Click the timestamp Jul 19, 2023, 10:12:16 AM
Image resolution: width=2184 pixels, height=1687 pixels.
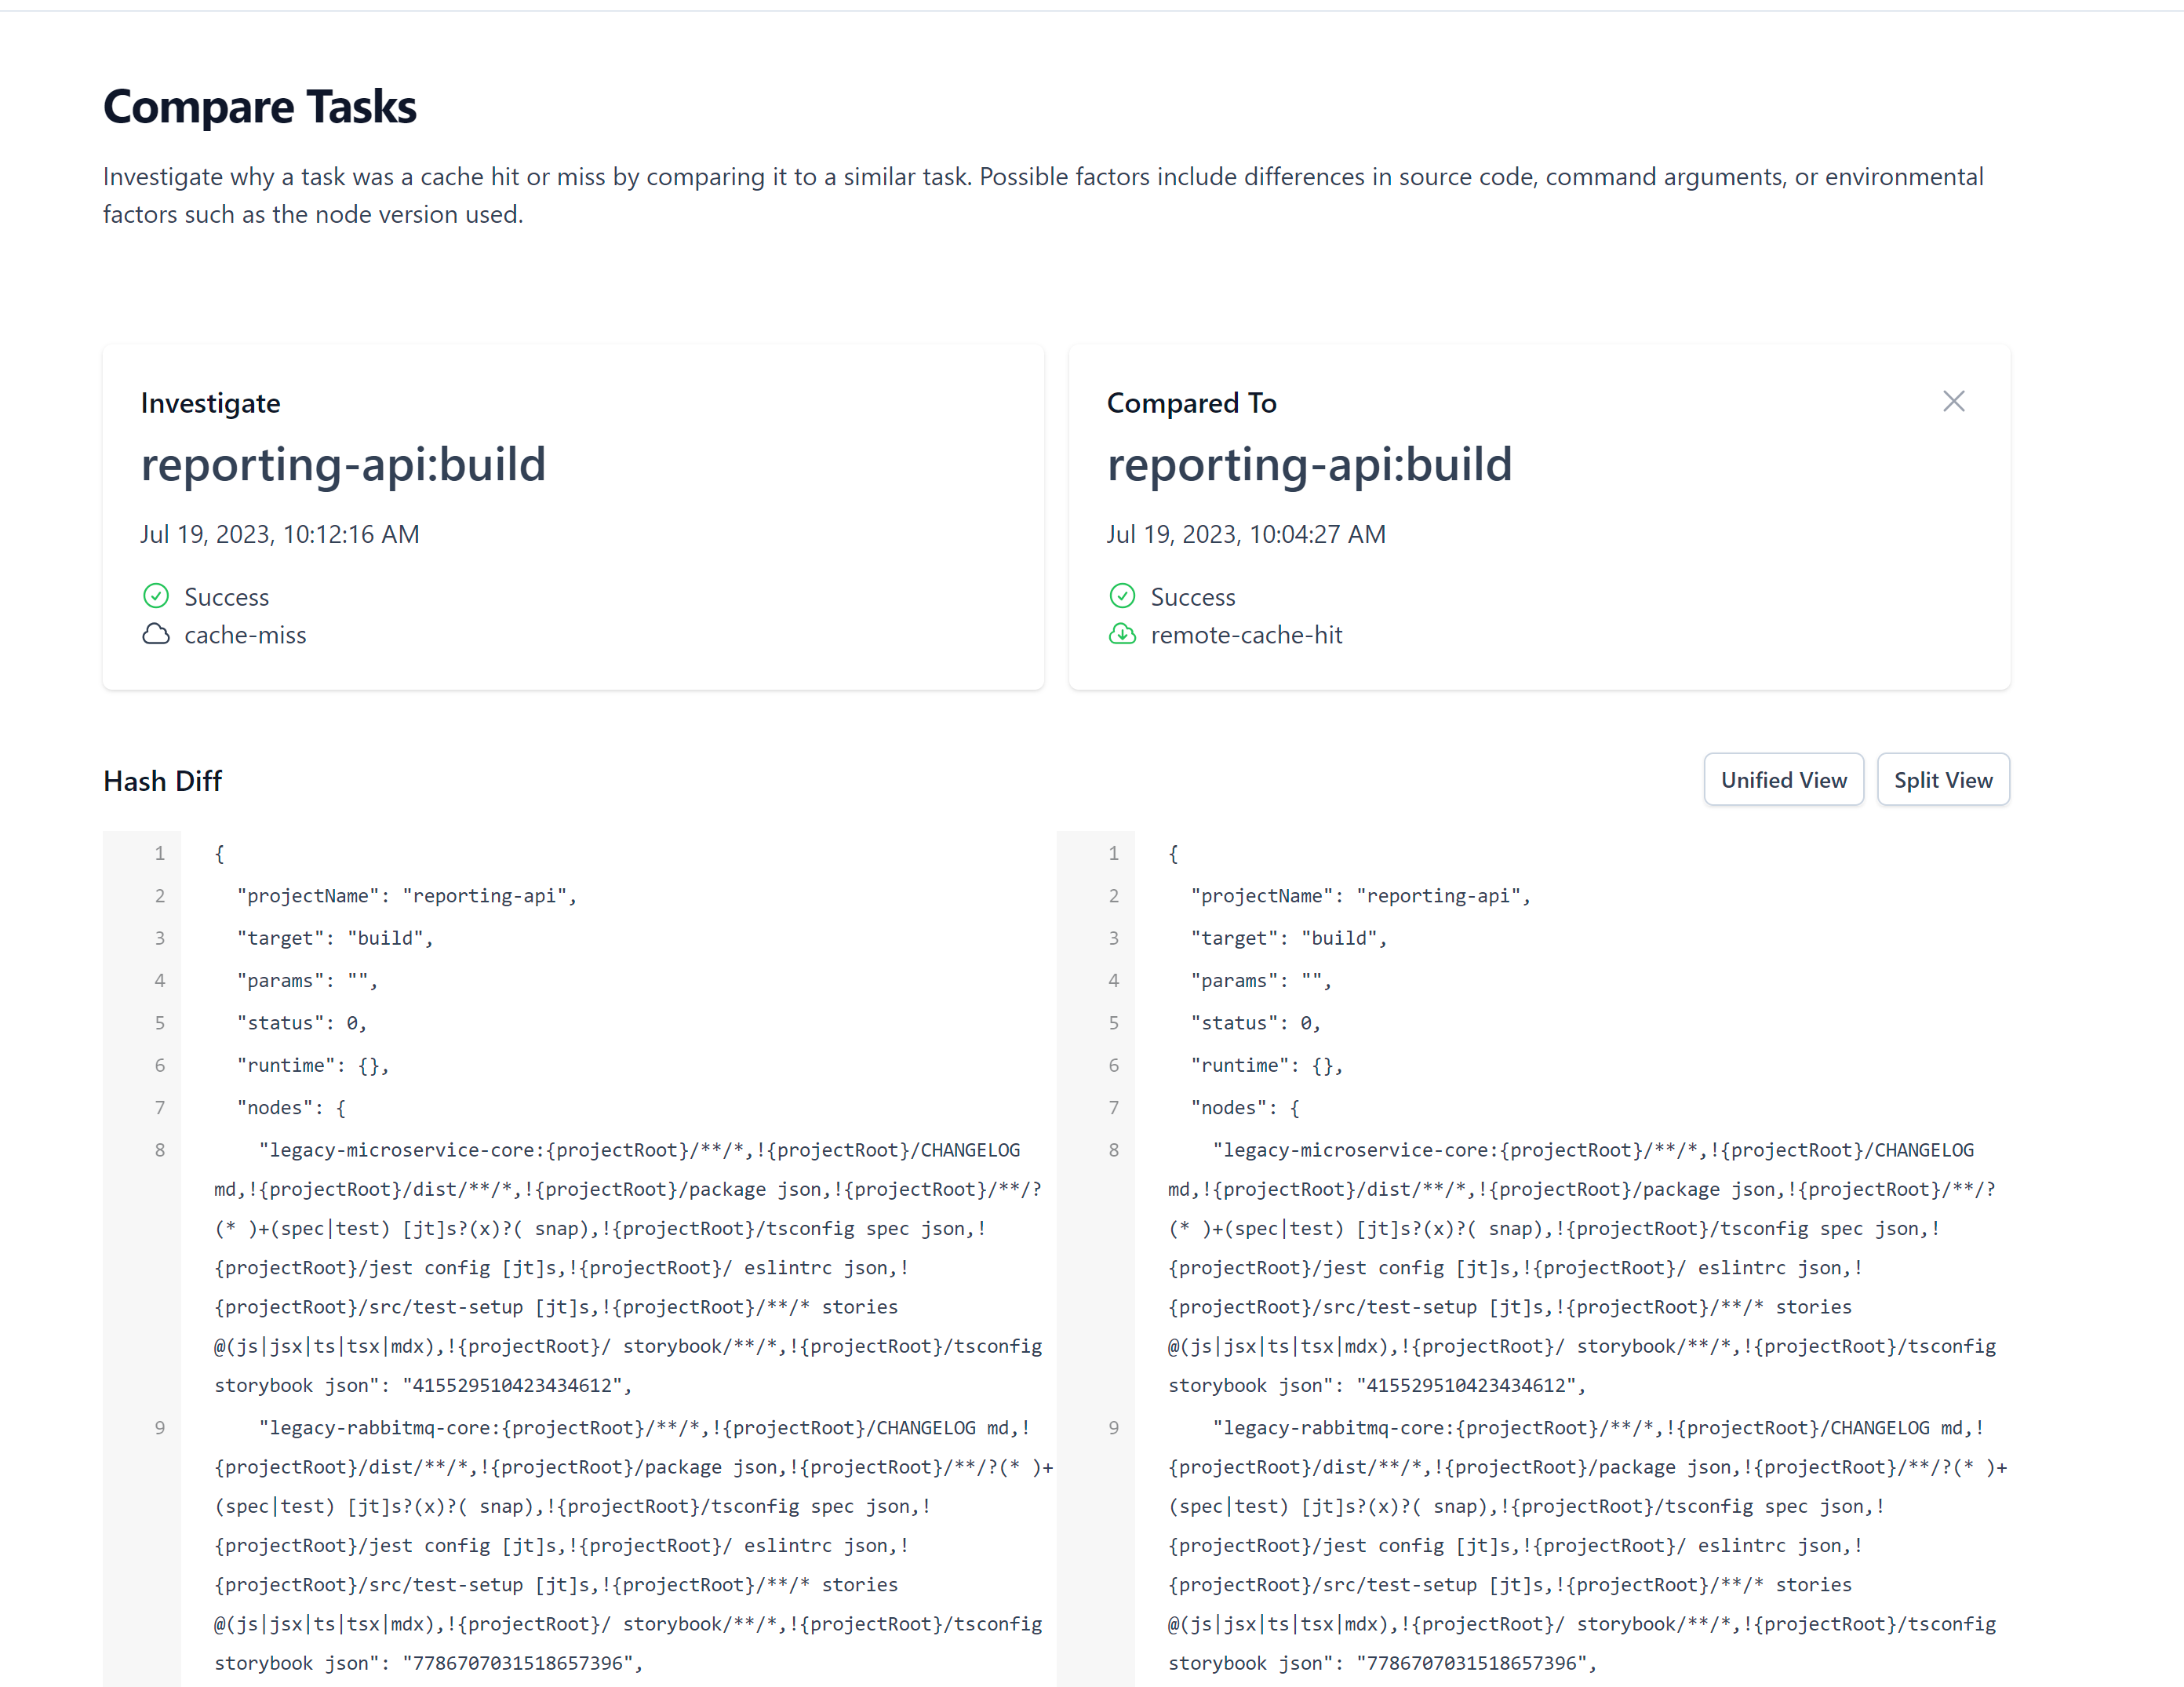(279, 533)
